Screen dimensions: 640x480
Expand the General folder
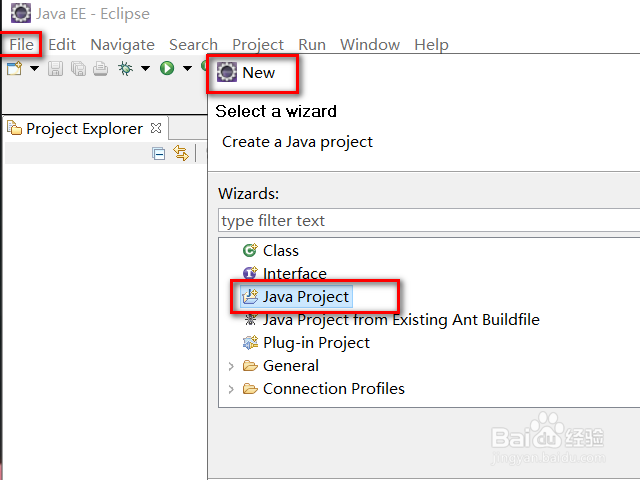231,366
